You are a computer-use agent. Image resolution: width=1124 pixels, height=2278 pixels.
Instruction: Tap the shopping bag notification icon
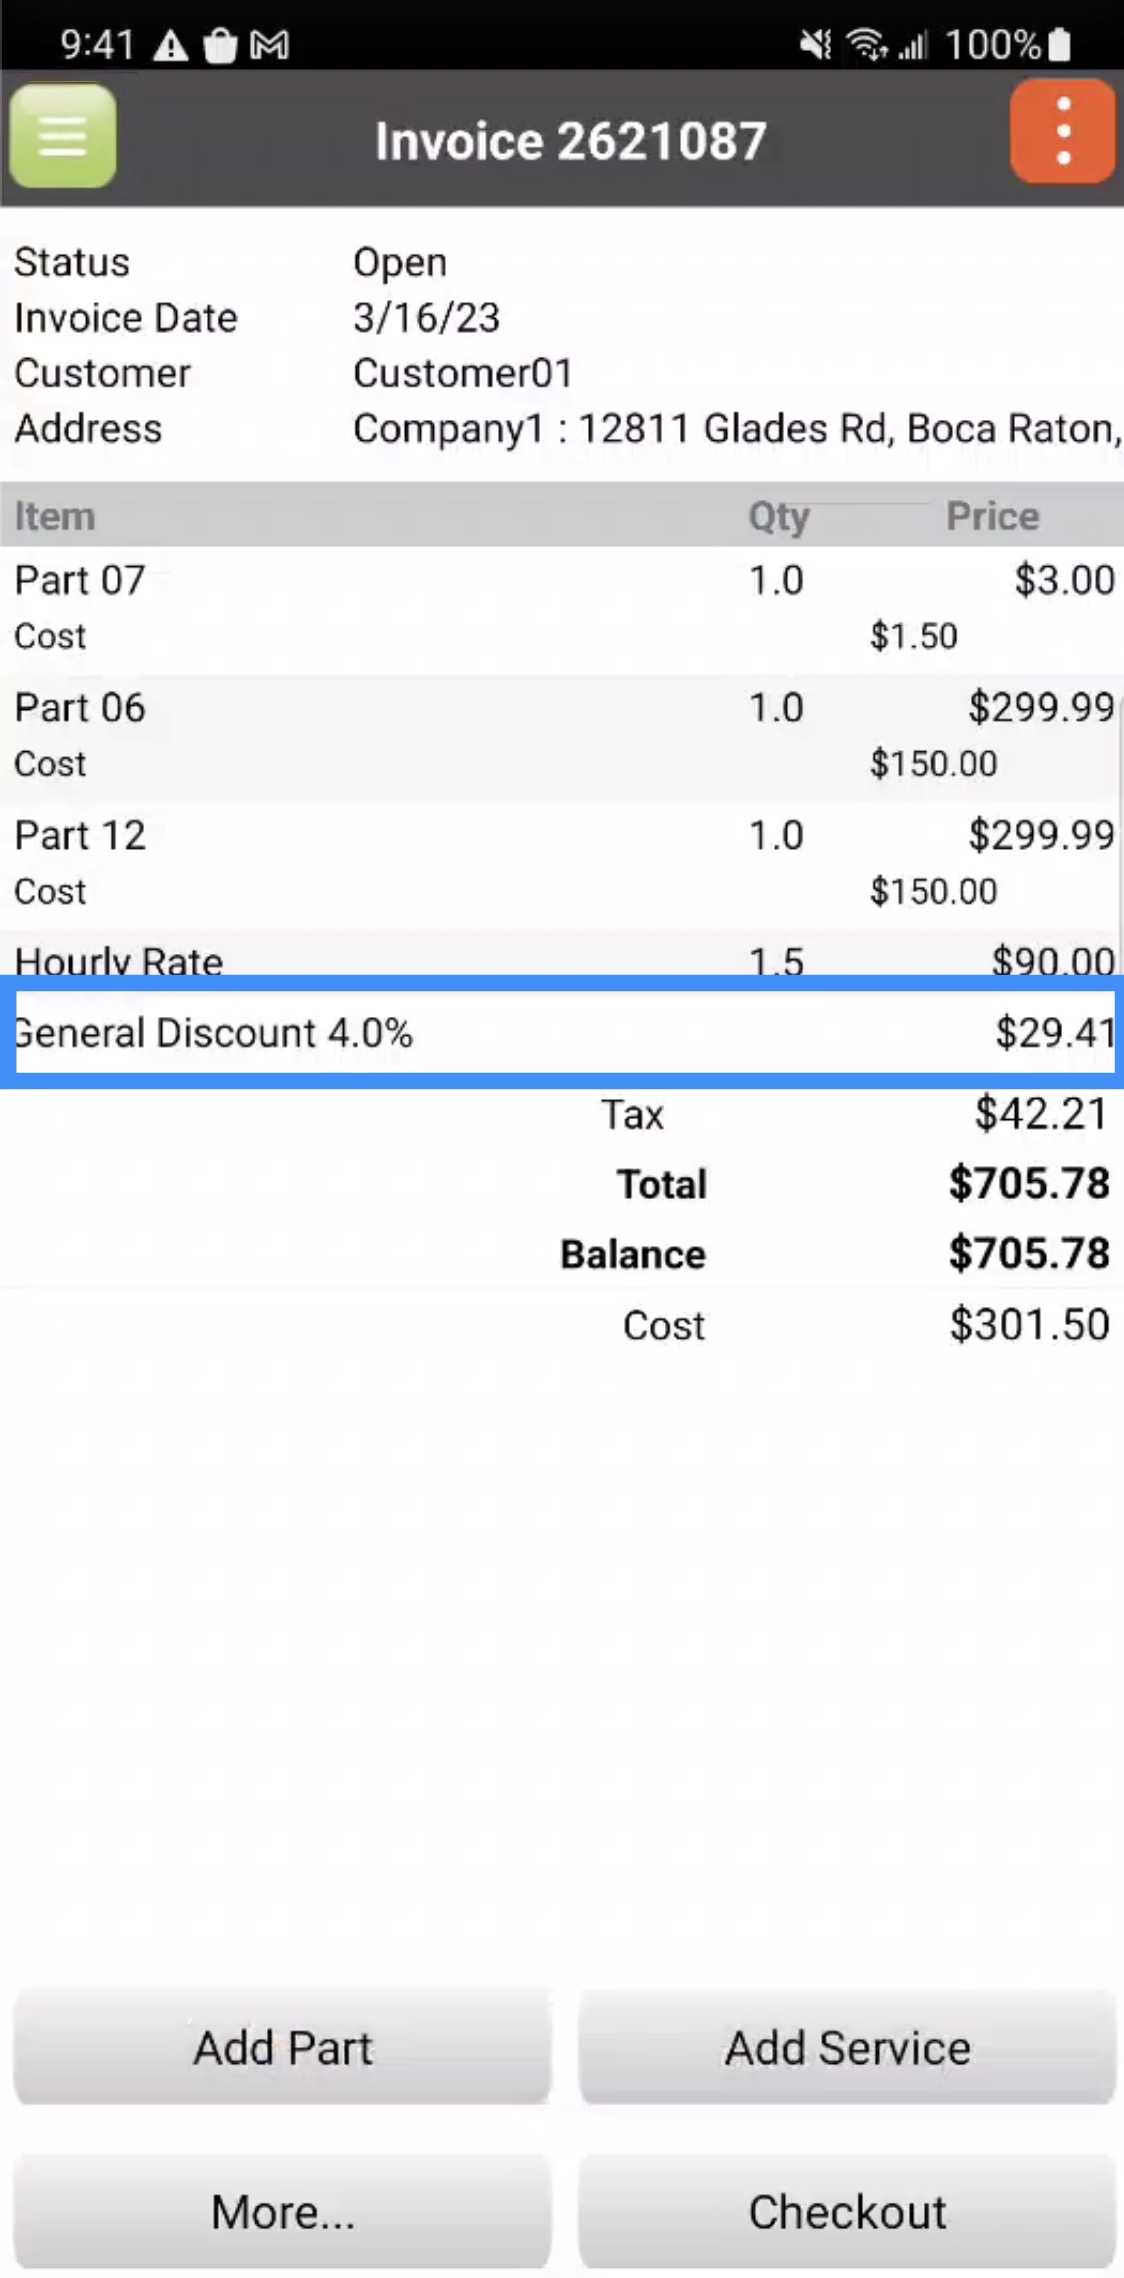pos(220,46)
